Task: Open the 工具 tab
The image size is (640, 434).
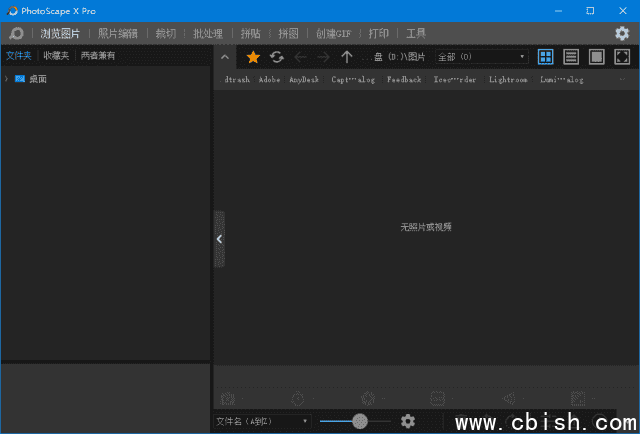Action: [x=416, y=33]
